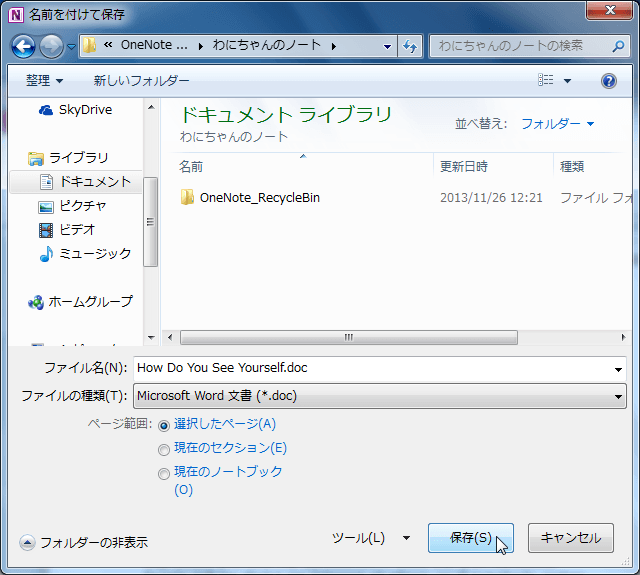Click the ピクチャ picture icon
The width and height of the screenshot is (640, 575).
pyautogui.click(x=46, y=207)
